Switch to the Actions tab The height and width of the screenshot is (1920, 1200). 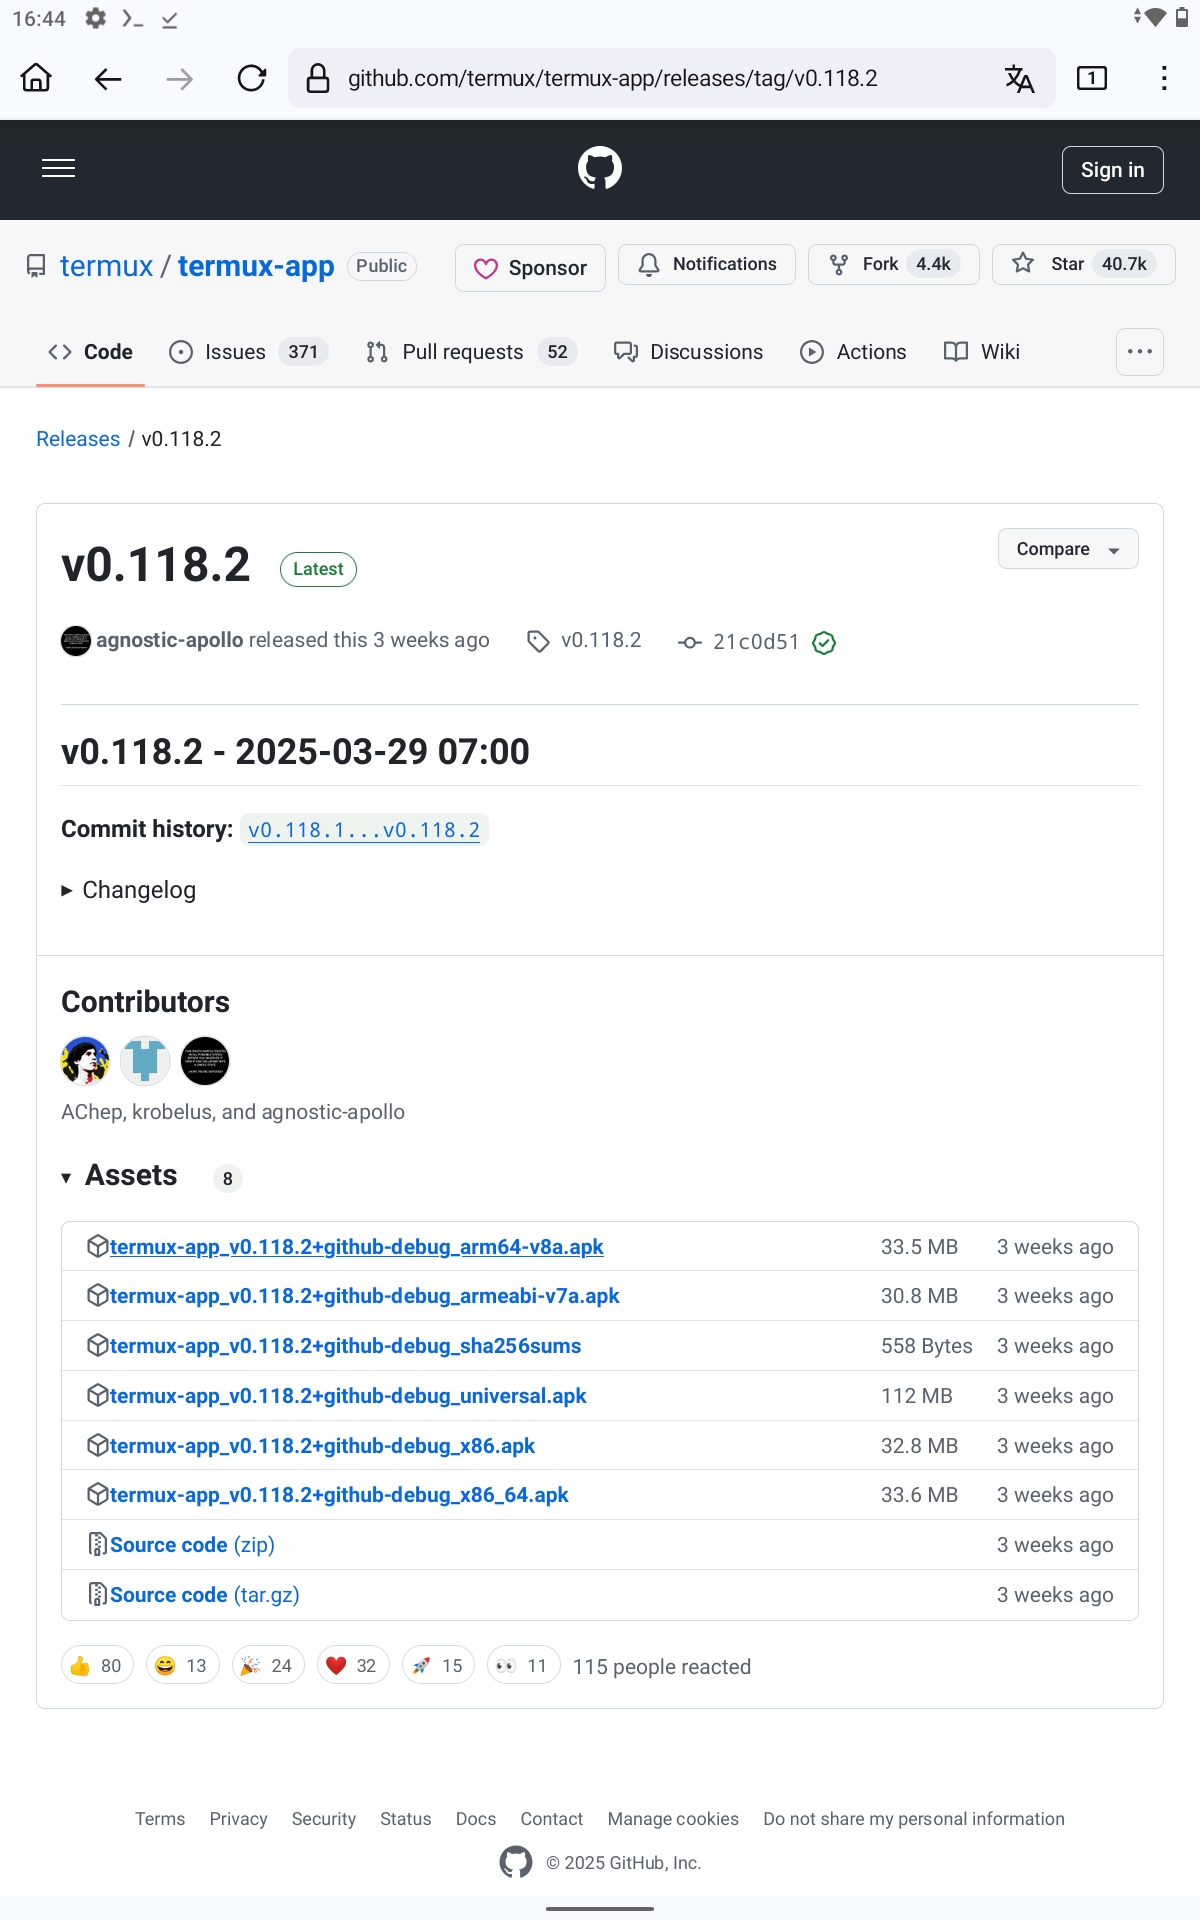(854, 352)
